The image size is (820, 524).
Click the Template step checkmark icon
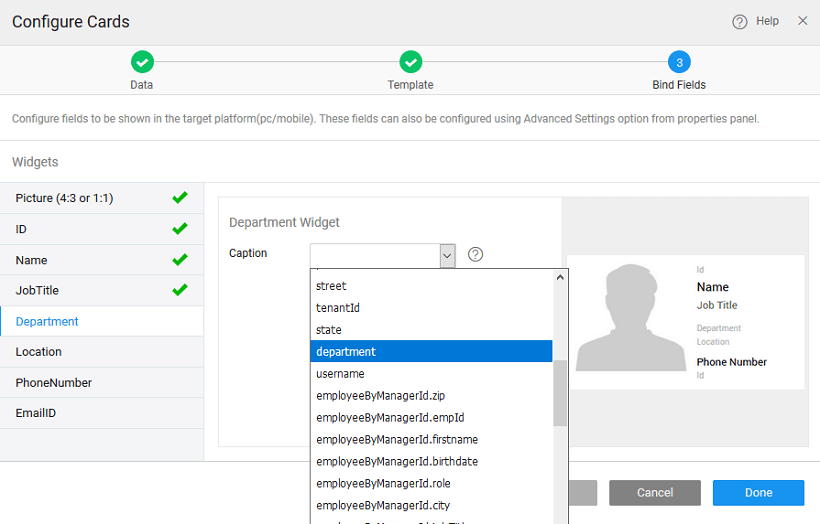[x=410, y=62]
